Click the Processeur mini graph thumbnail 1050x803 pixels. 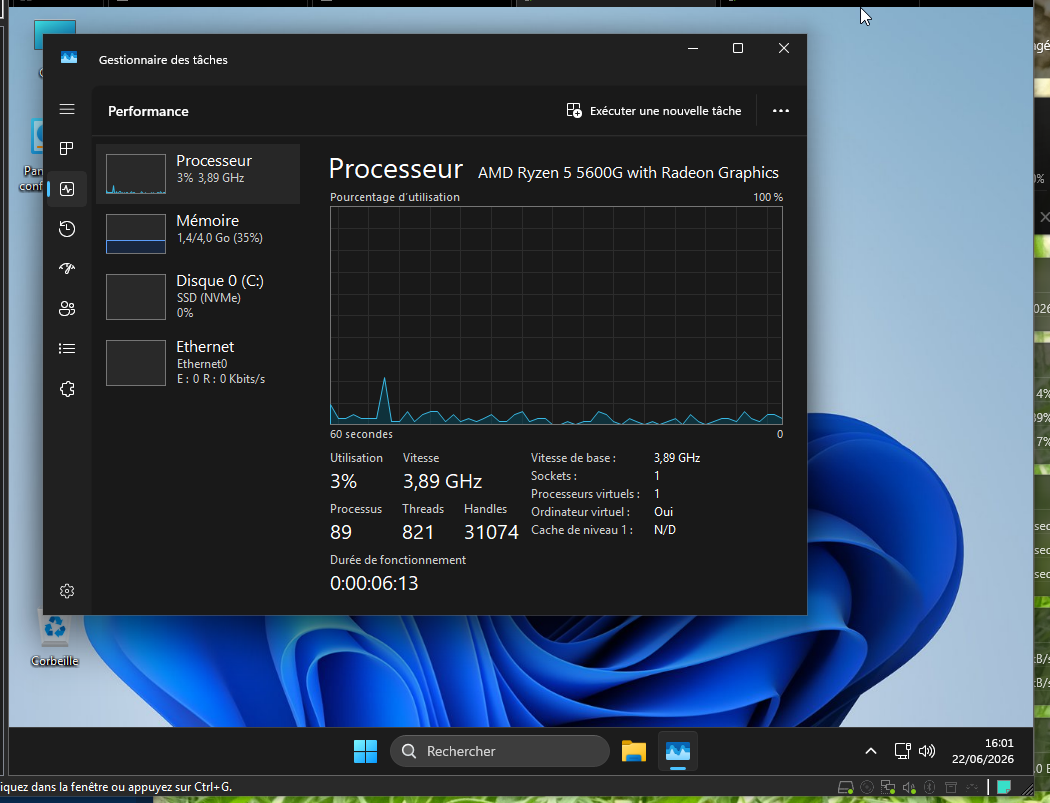[x=136, y=174]
